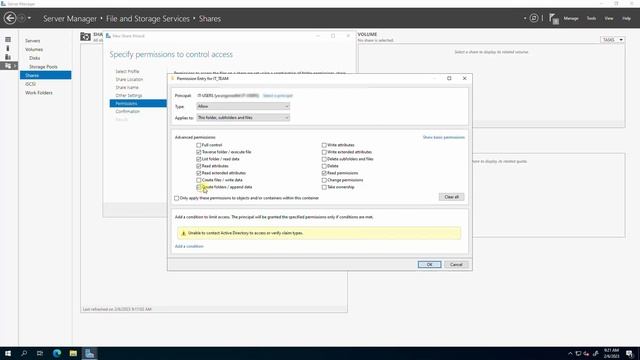Click Cancel in Permission Entry dialog
Screen dimensions: 640x360
point(456,264)
